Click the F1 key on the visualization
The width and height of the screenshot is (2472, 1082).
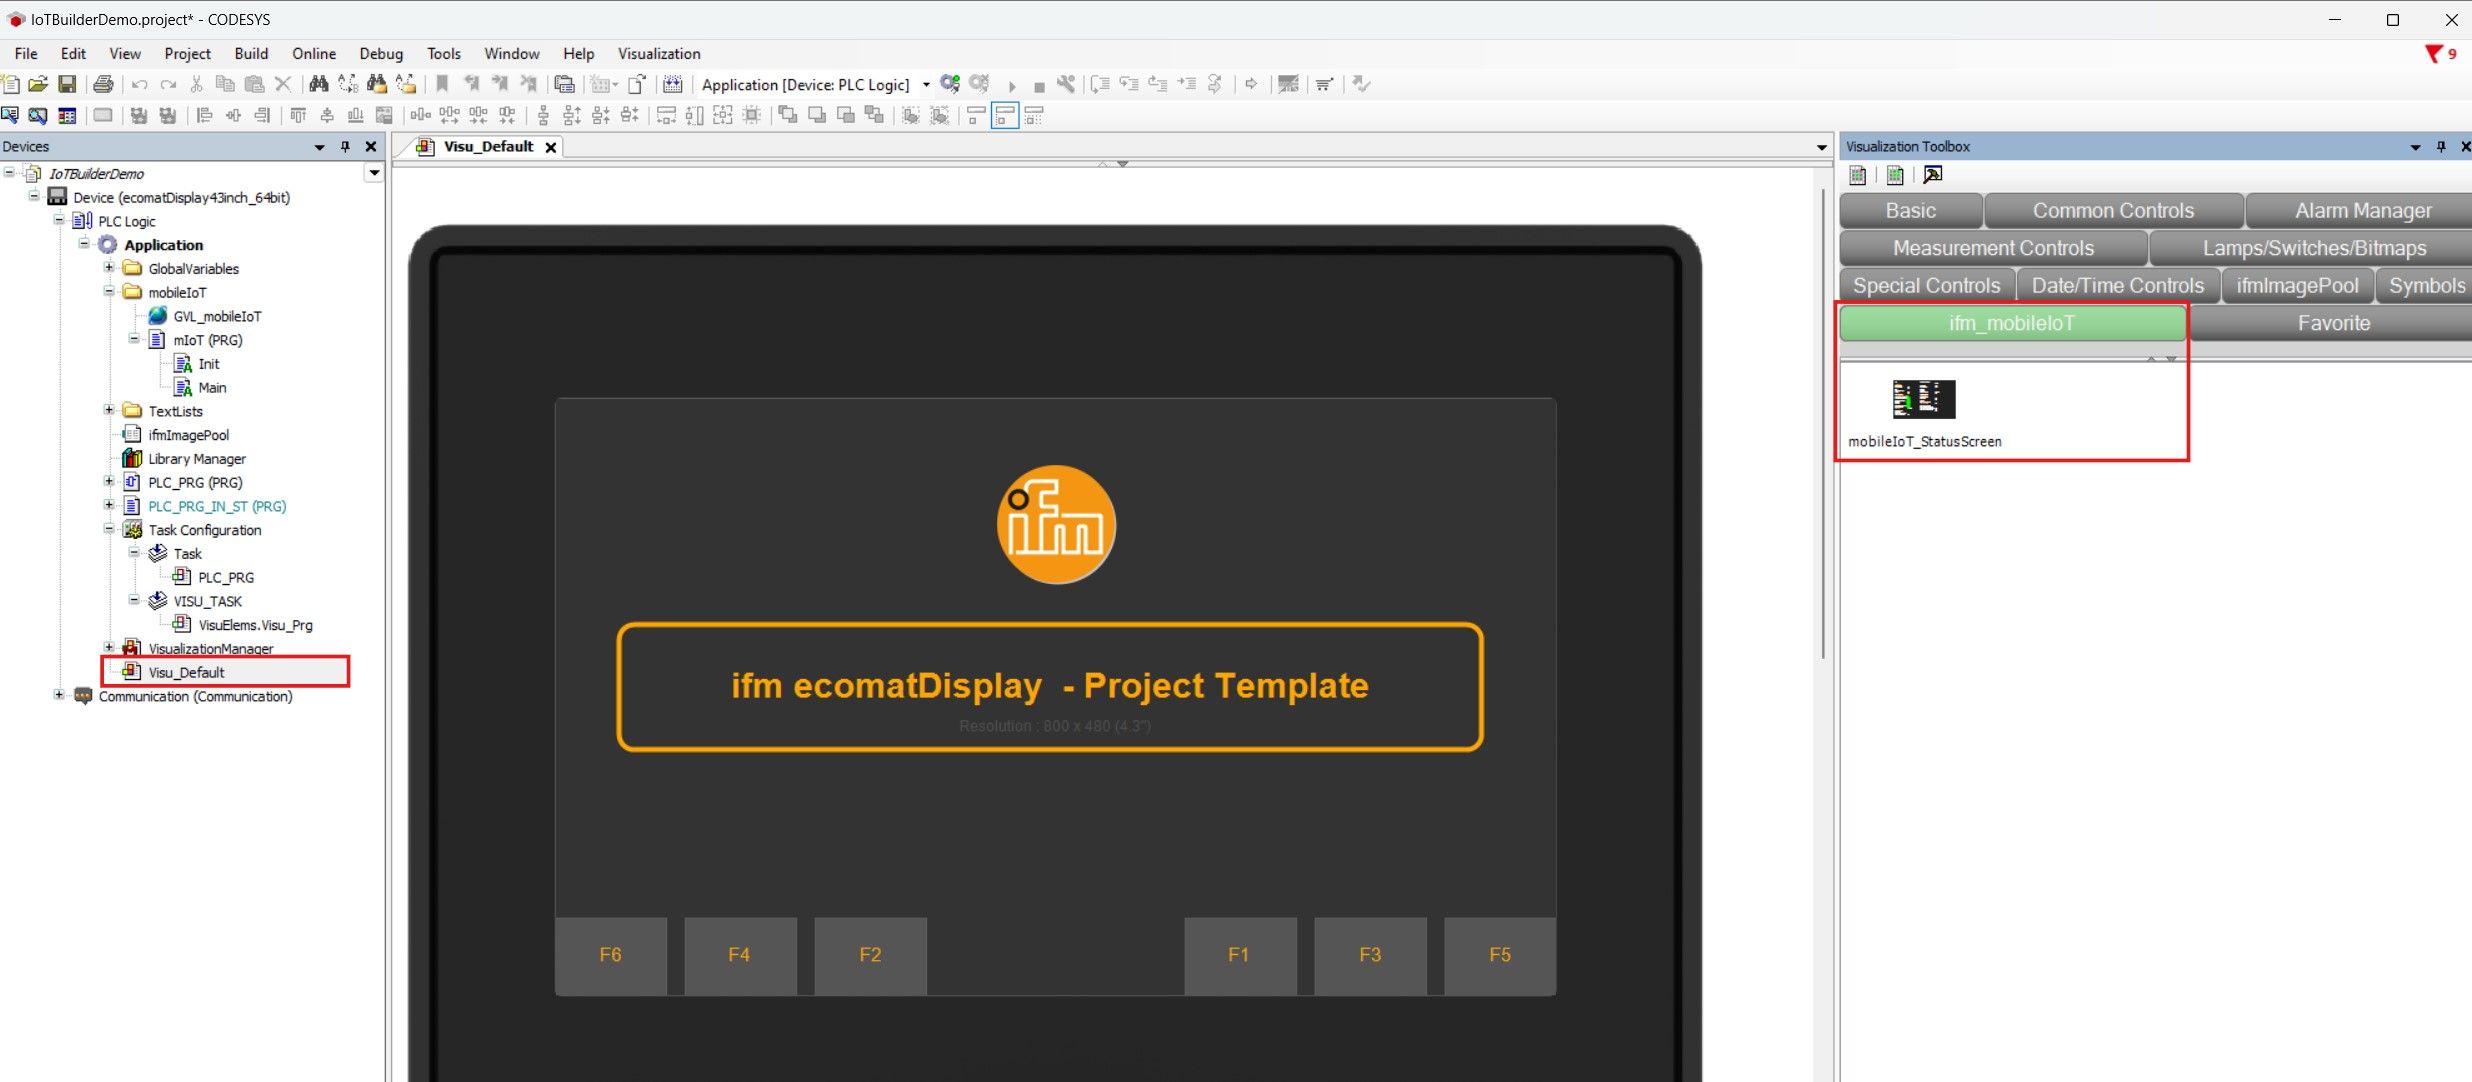(x=1240, y=955)
